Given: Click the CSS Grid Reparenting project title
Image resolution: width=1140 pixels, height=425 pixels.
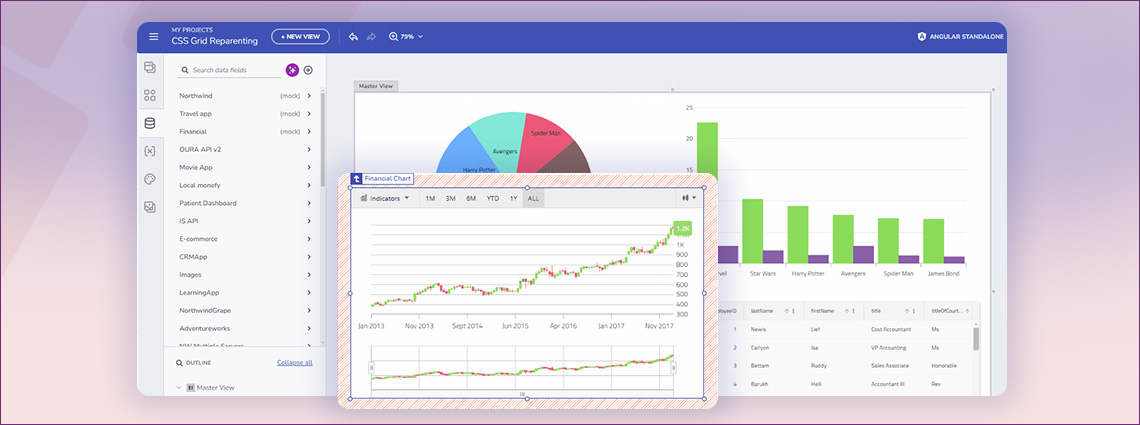Looking at the screenshot, I should click(214, 41).
